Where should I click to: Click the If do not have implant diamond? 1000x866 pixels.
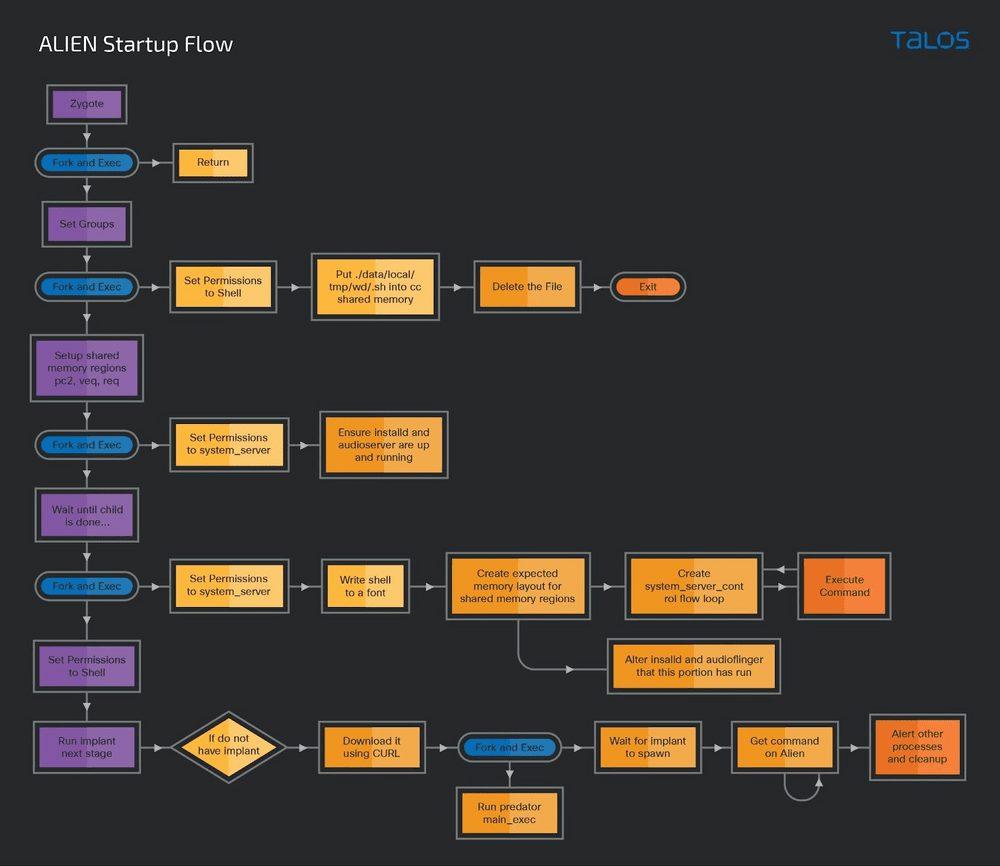(x=228, y=746)
